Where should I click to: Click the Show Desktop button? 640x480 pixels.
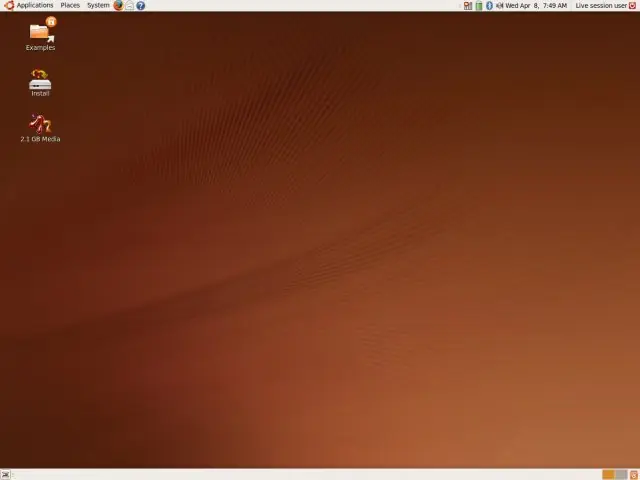[6, 474]
